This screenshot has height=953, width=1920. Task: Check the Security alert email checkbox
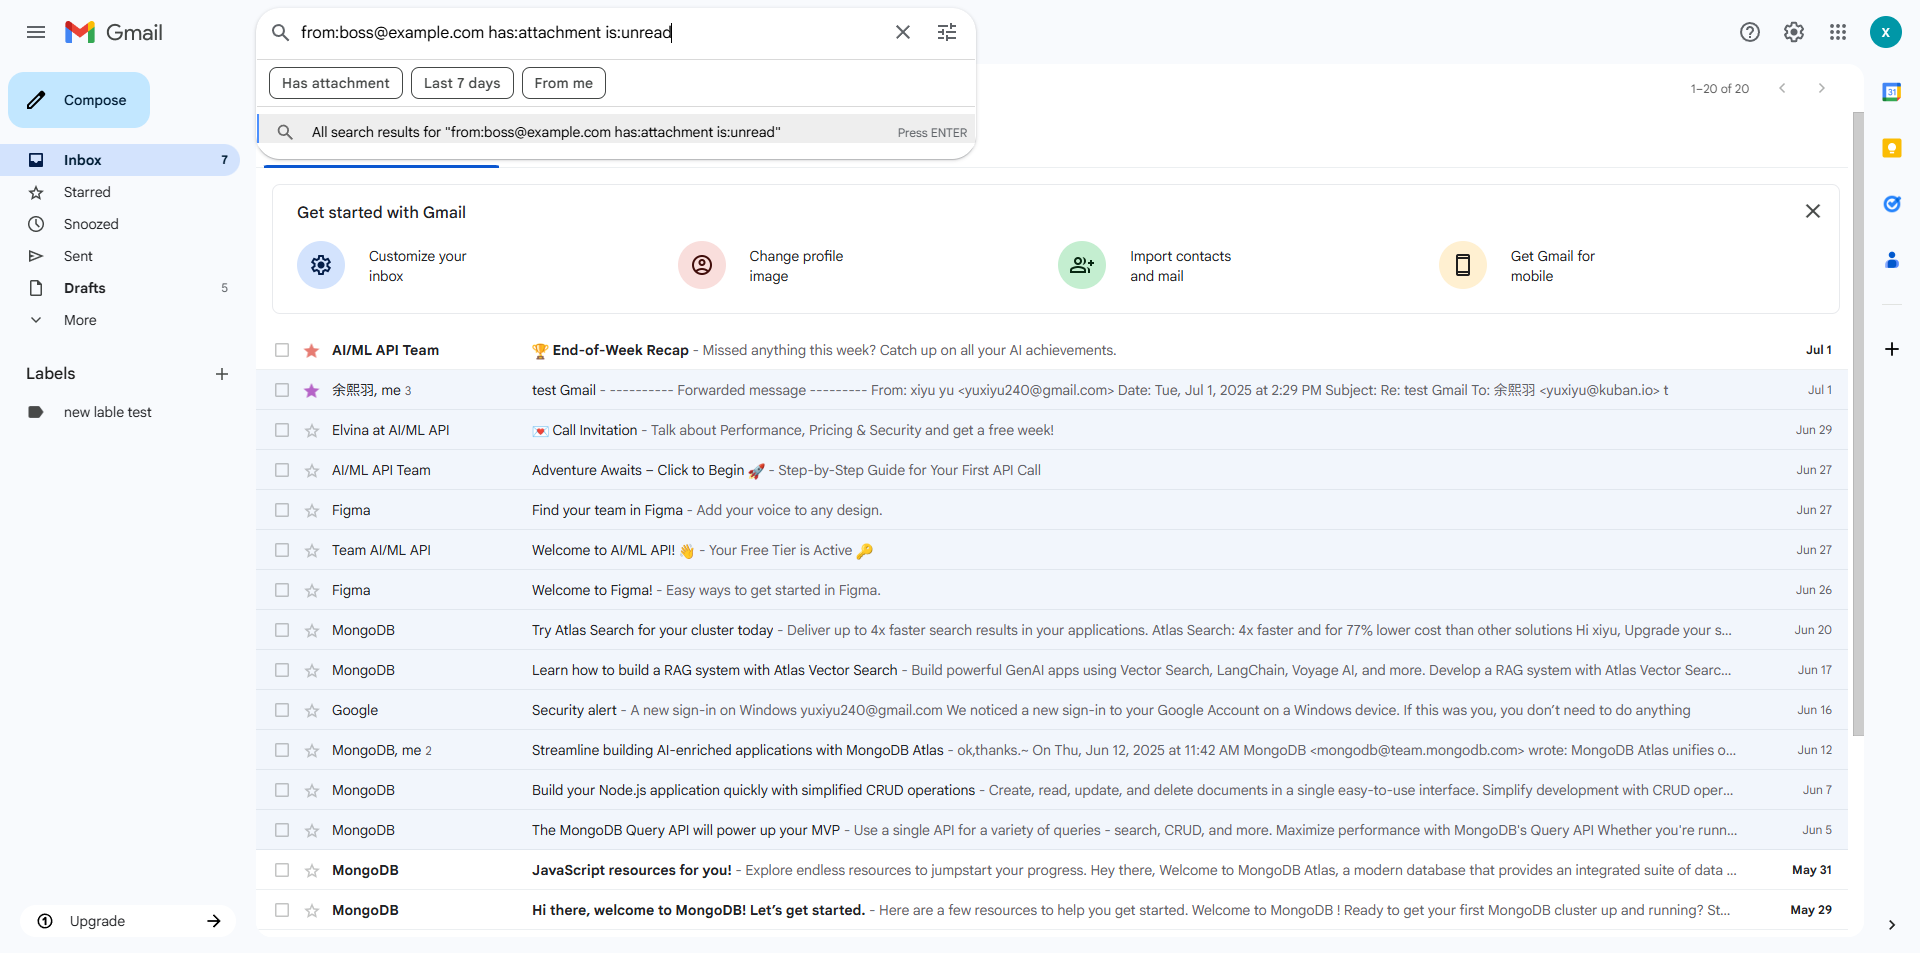pyautogui.click(x=282, y=710)
